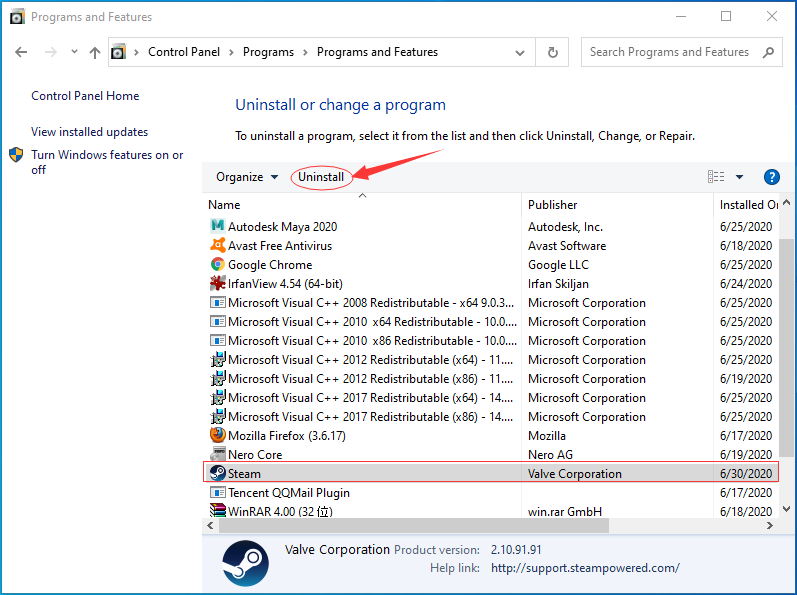Expand chevron after Programs breadcrumb
The image size is (797, 595).
click(305, 52)
